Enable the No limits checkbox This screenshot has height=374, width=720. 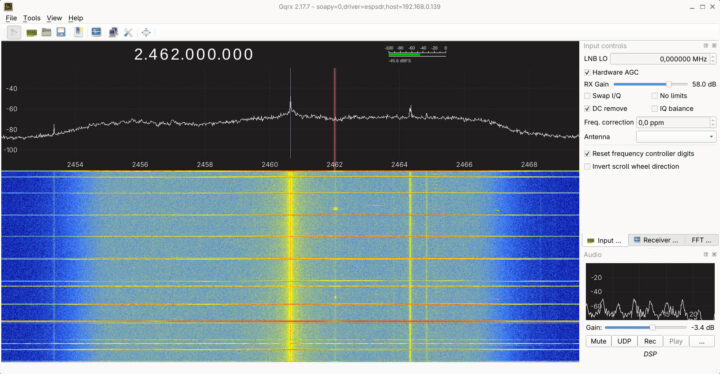(654, 96)
